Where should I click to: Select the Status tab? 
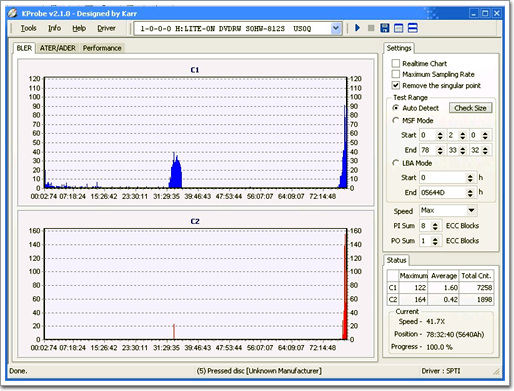pyautogui.click(x=396, y=260)
